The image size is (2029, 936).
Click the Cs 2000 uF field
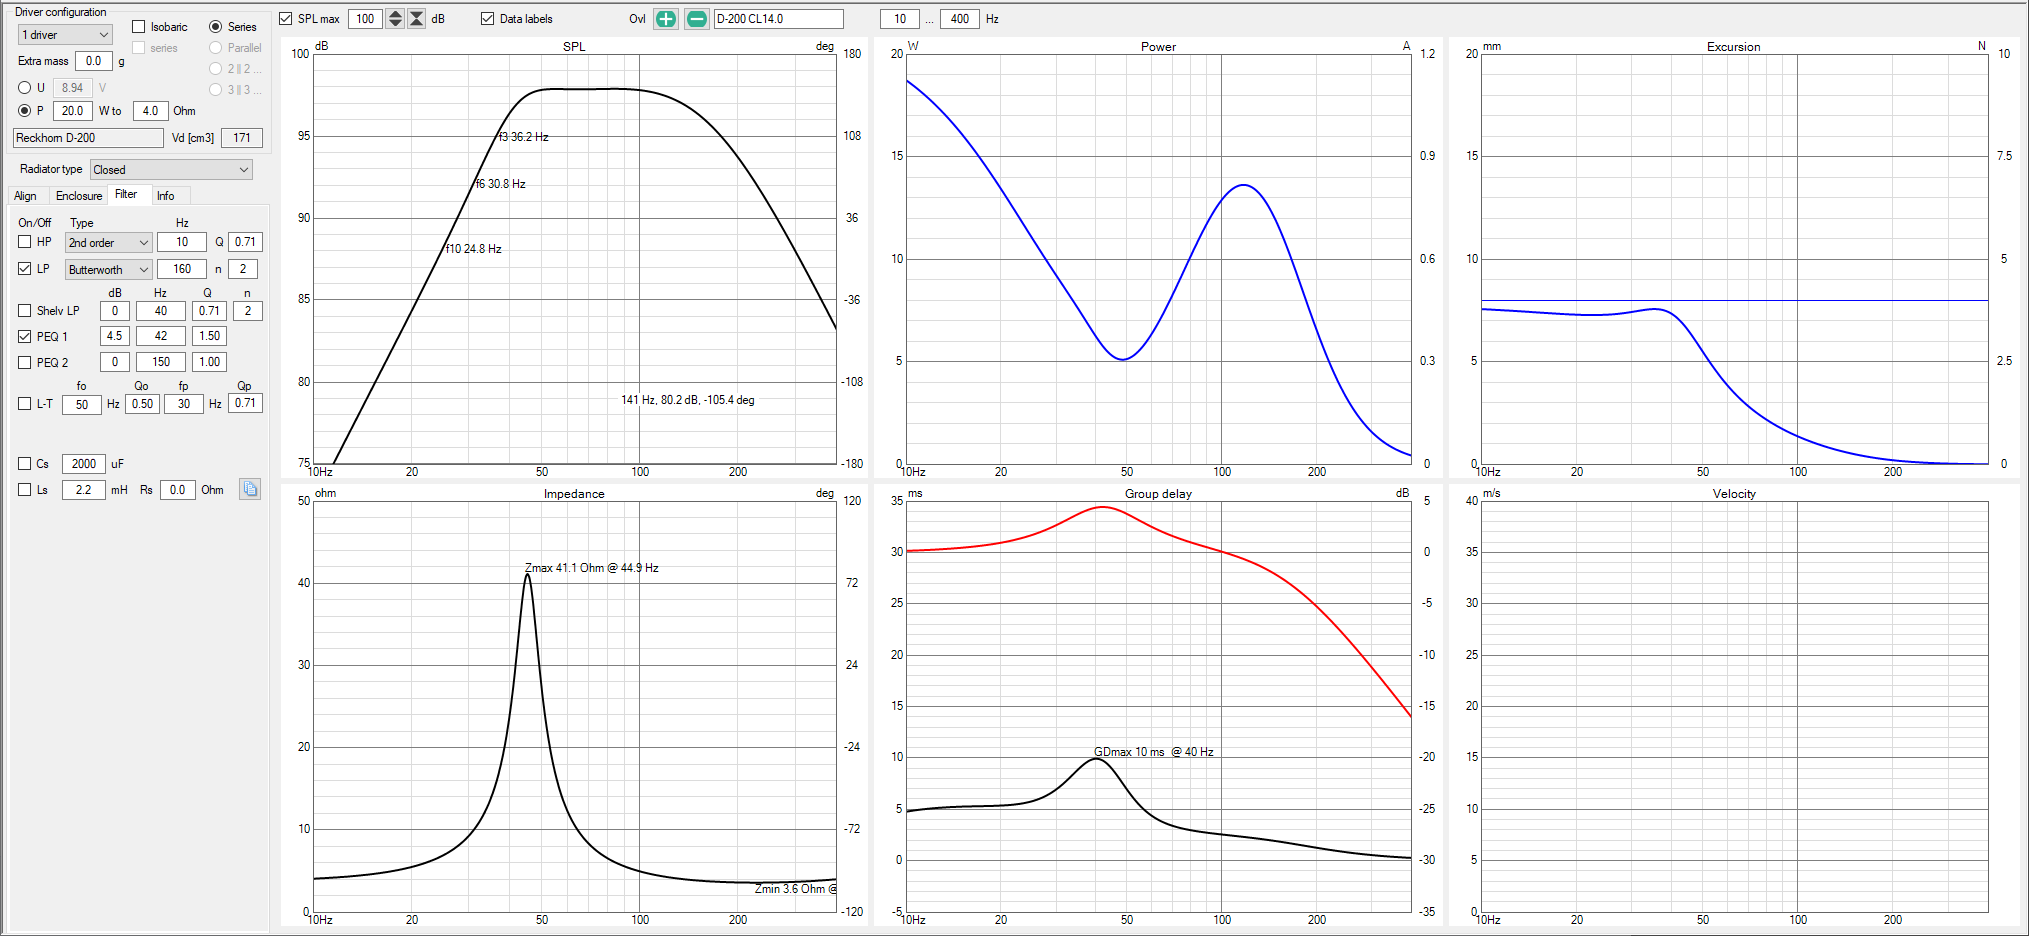tap(84, 464)
